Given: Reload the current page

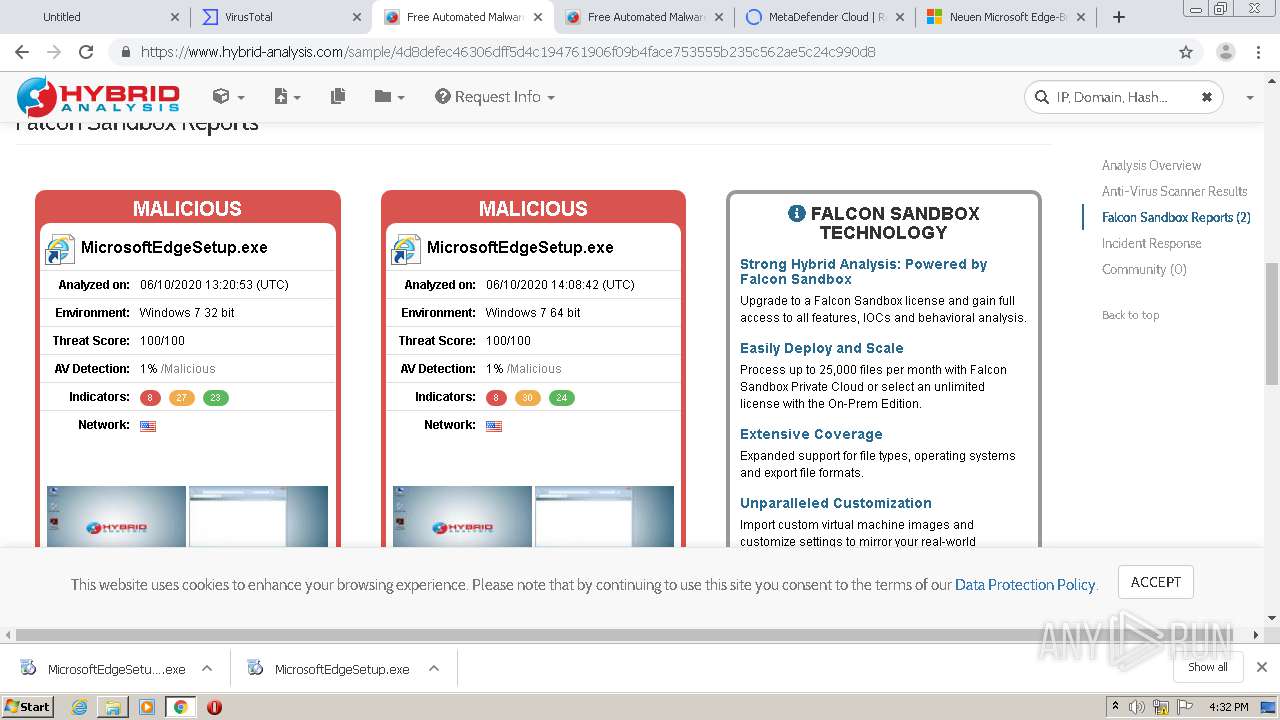Looking at the screenshot, I should [x=86, y=52].
